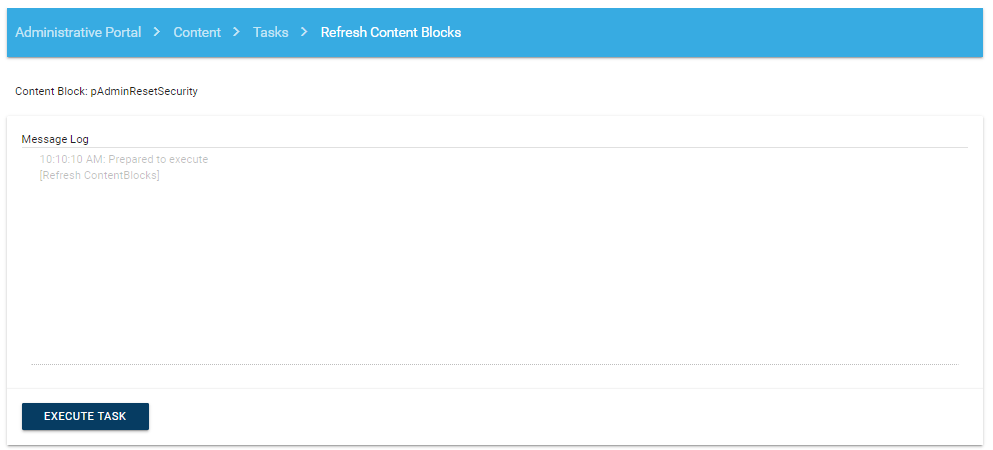The image size is (993, 450).
Task: Click the [Refresh ContentBlocks] log line
Action: click(x=99, y=176)
